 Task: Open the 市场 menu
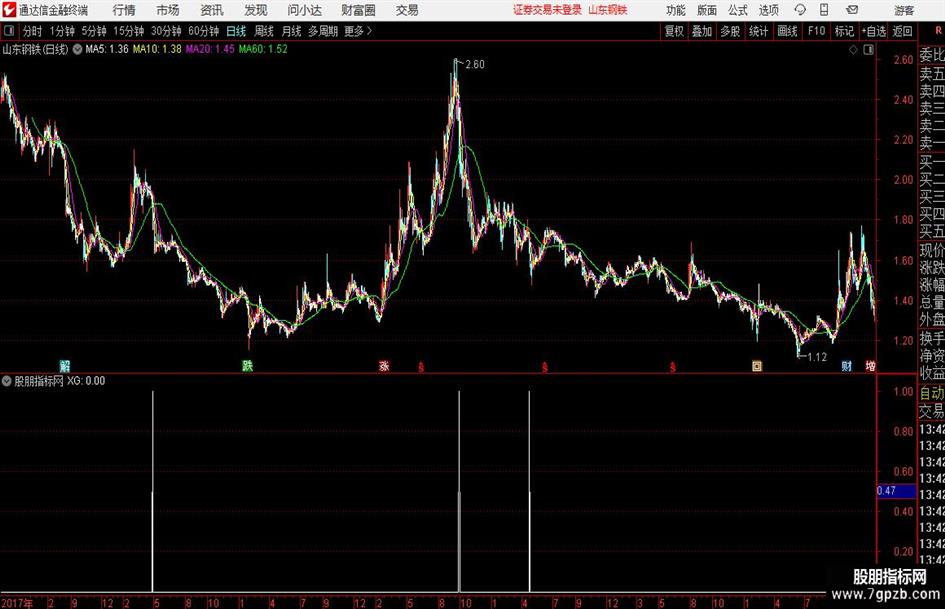(168, 10)
